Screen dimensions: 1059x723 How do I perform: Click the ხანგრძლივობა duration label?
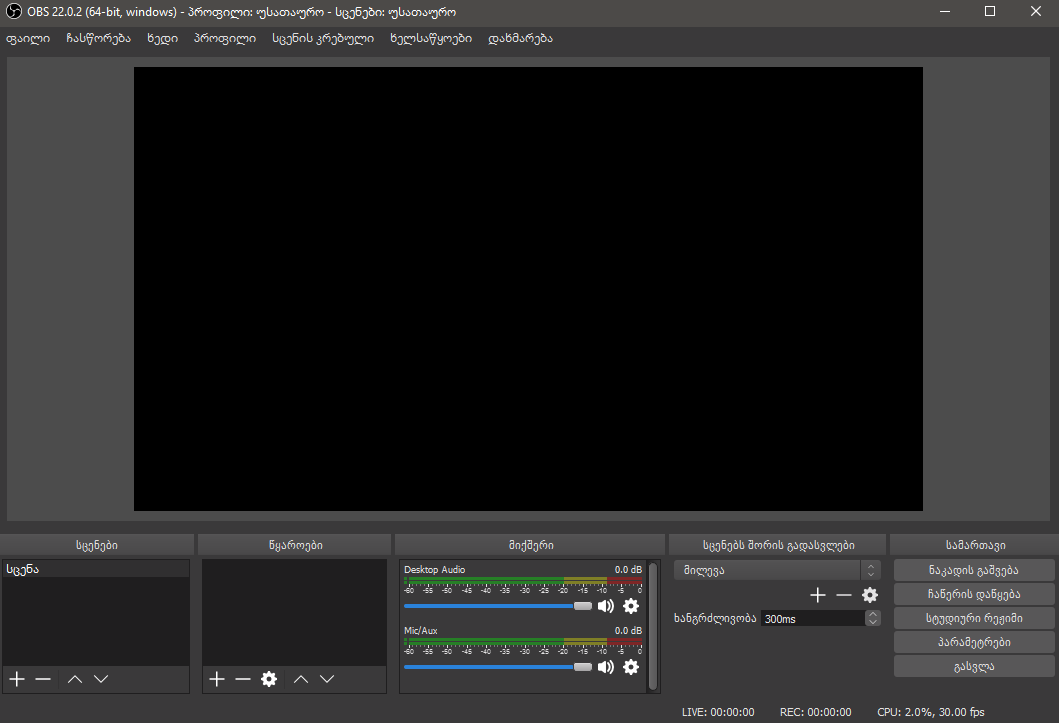pos(715,618)
